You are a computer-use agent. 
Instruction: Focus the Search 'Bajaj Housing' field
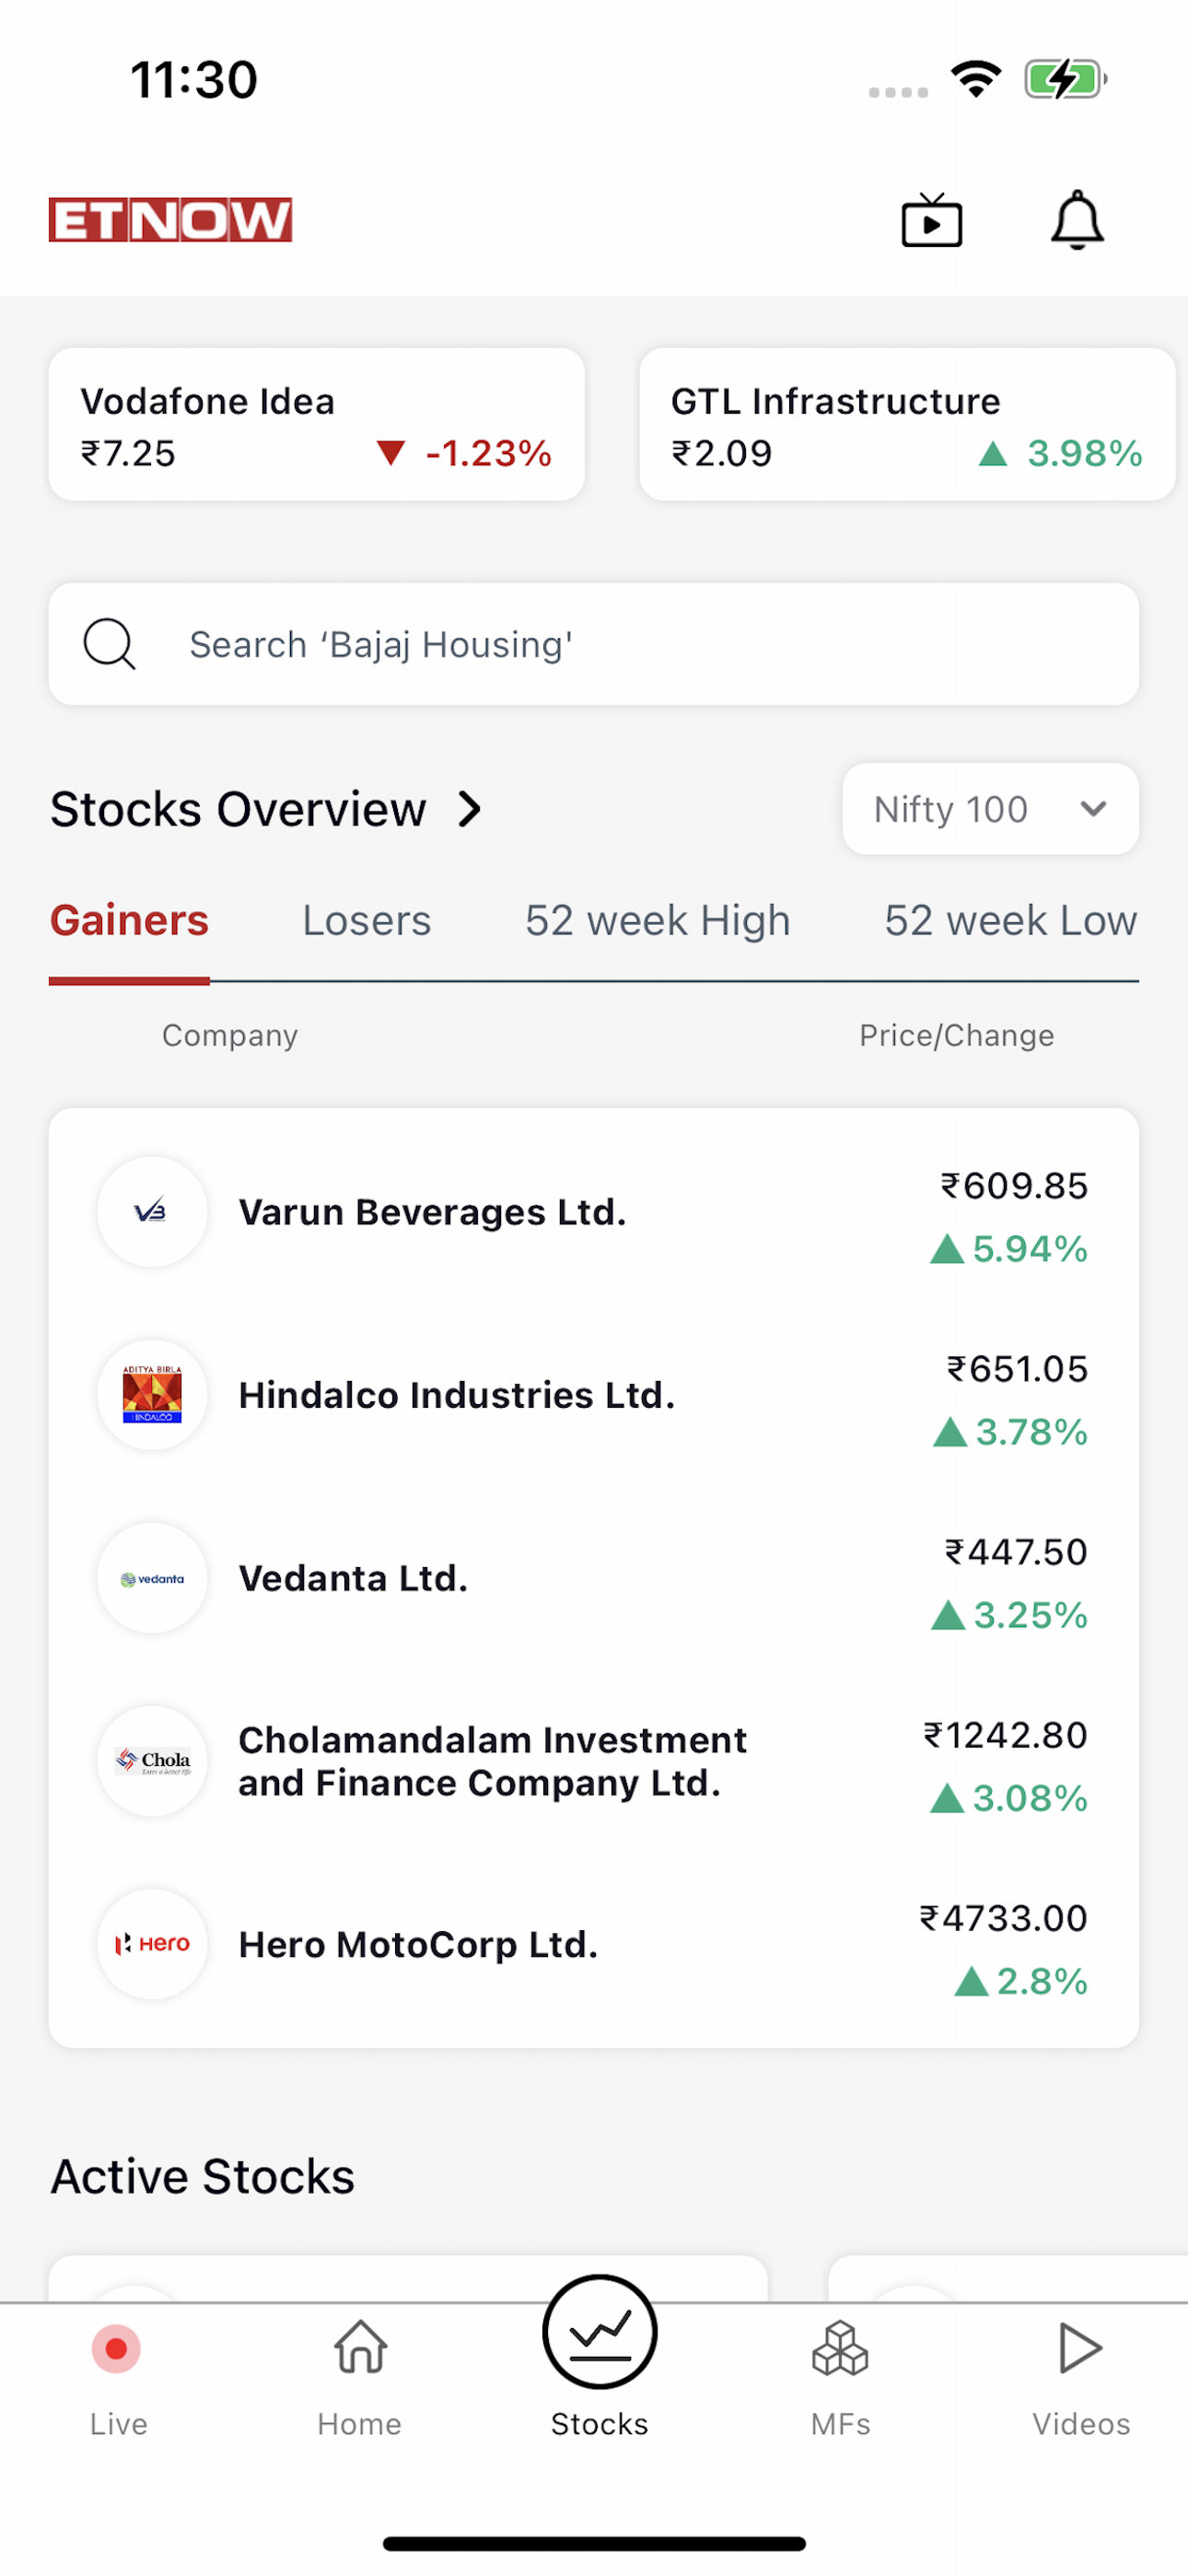(x=594, y=644)
